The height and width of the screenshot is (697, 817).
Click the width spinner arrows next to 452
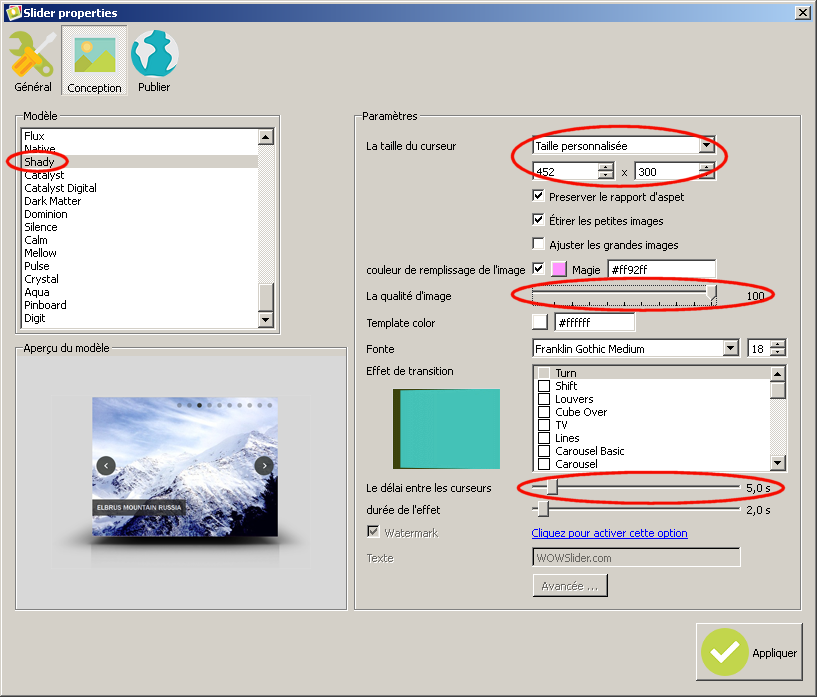point(605,171)
